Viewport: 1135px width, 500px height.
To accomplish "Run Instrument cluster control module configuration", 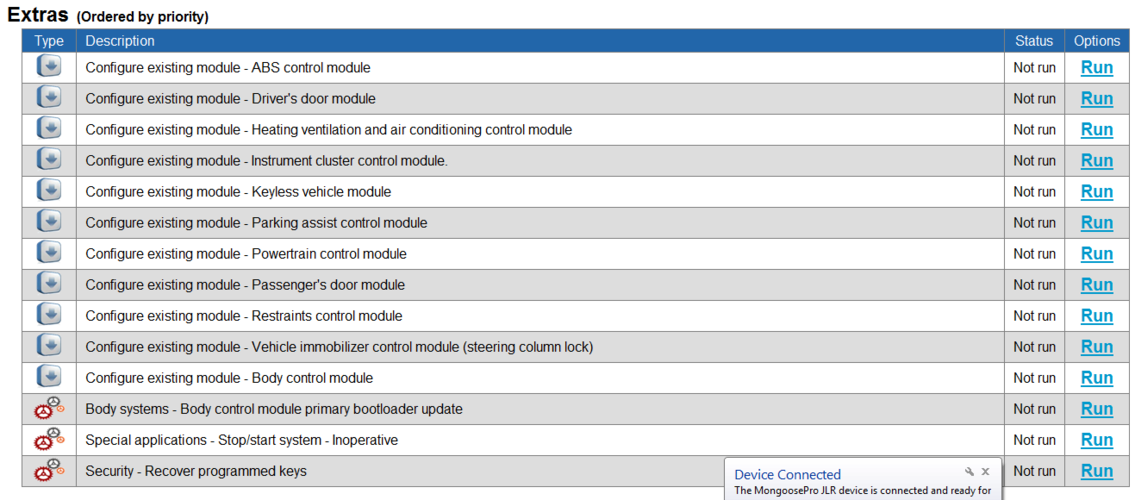I will click(1097, 161).
